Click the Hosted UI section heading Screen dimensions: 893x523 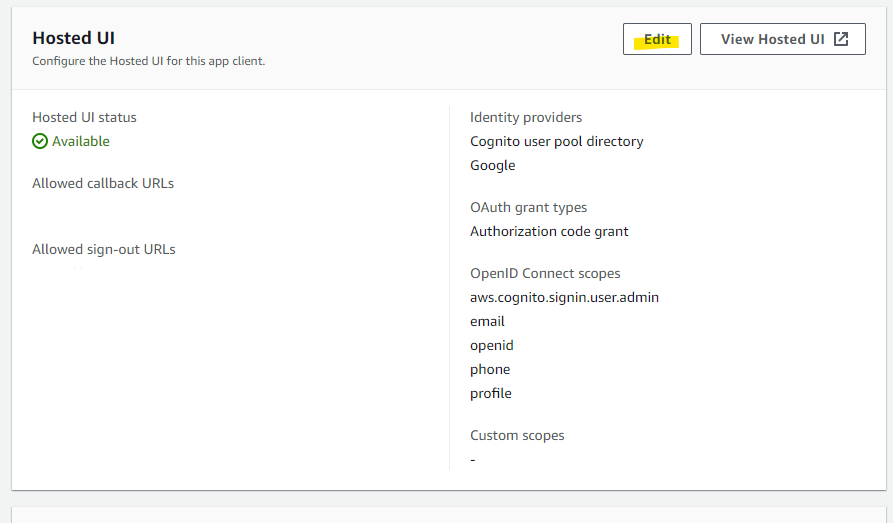point(73,38)
